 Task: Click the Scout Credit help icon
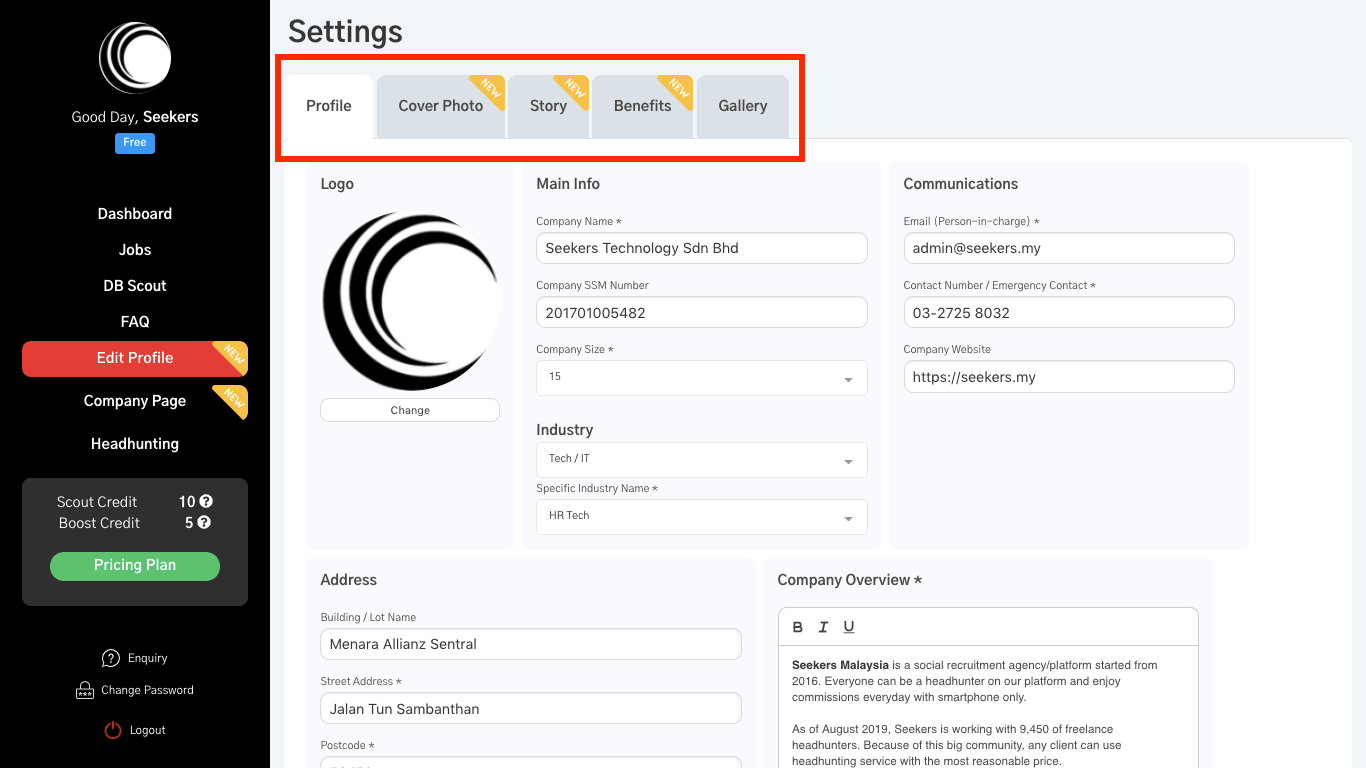tap(206, 502)
